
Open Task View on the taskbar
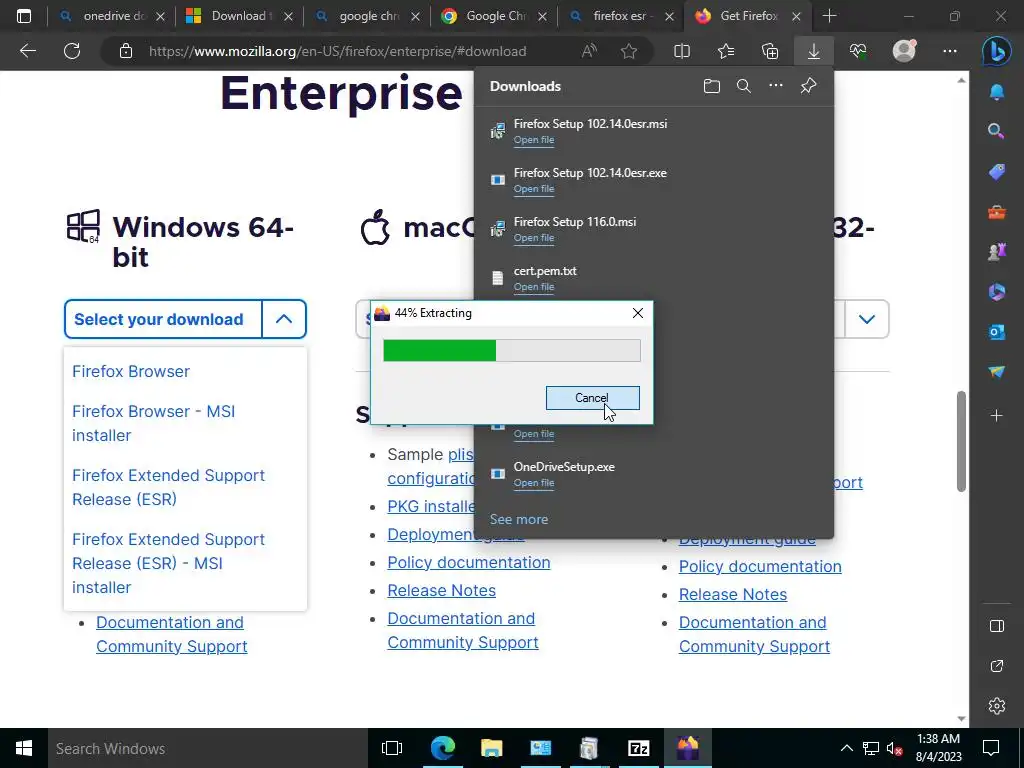(392, 748)
